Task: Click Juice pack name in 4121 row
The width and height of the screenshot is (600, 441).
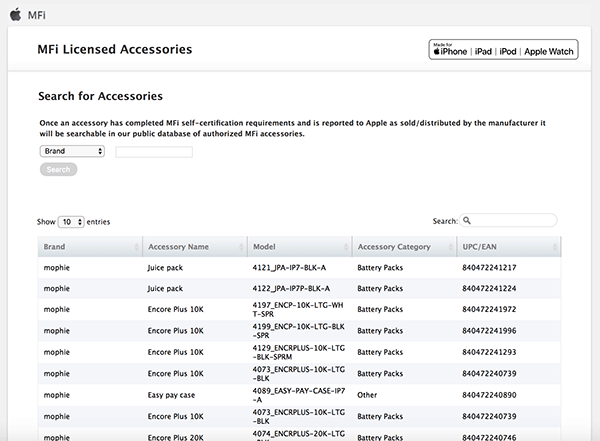Action: point(165,268)
